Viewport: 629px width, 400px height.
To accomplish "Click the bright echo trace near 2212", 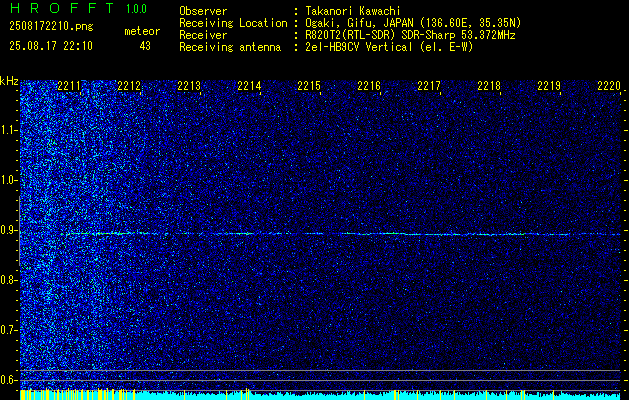I will (116, 233).
